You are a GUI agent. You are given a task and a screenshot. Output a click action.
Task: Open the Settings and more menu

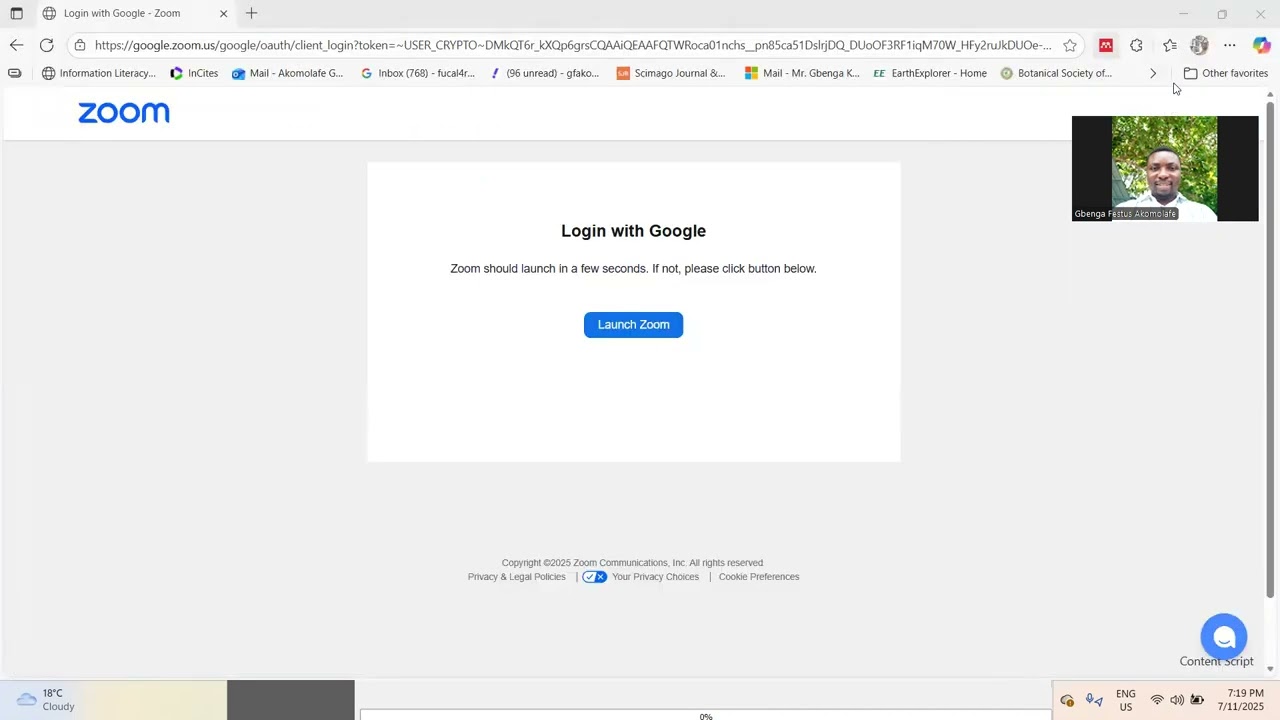click(1230, 45)
